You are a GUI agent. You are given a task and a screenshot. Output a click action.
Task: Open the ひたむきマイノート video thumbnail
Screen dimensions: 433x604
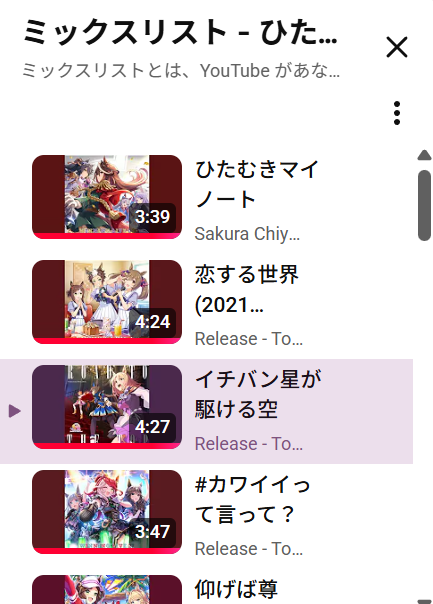[107, 197]
